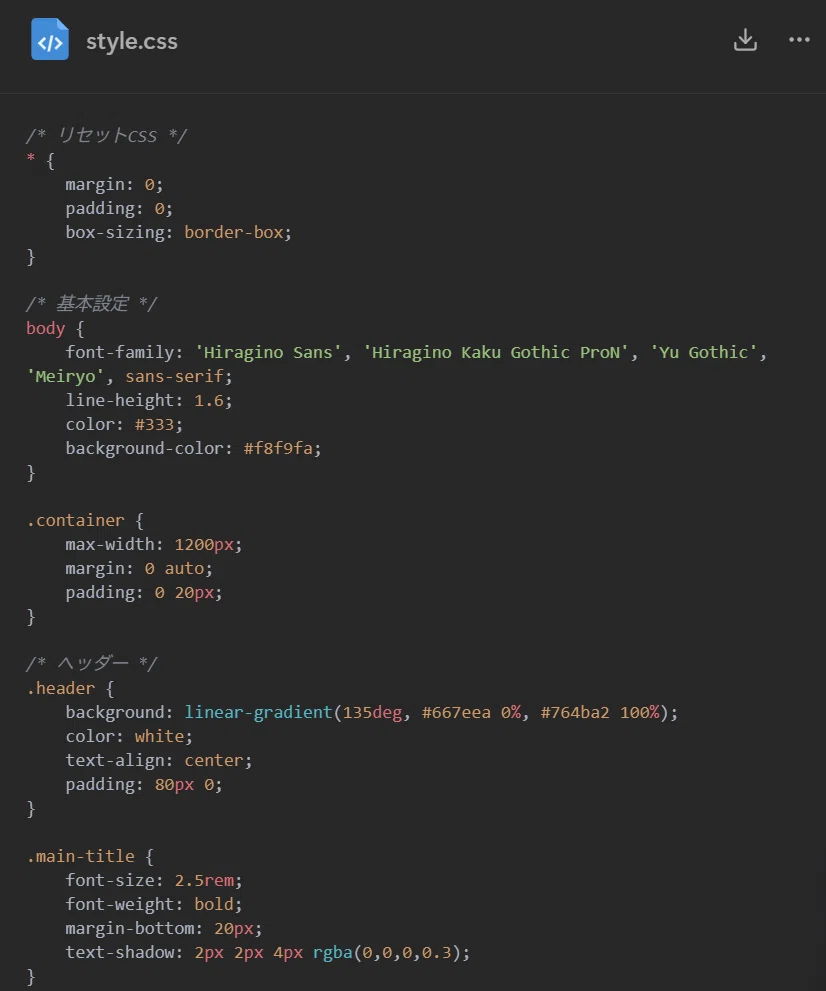This screenshot has width=826, height=991.
Task: Click the 'Meiryo' font name
Action: tap(66, 377)
